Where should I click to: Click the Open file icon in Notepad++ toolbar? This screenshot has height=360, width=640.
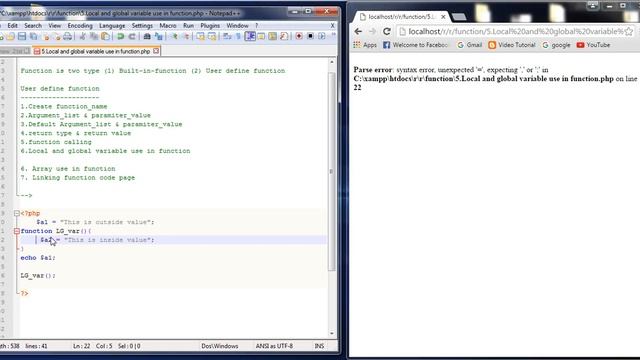coord(10,37)
